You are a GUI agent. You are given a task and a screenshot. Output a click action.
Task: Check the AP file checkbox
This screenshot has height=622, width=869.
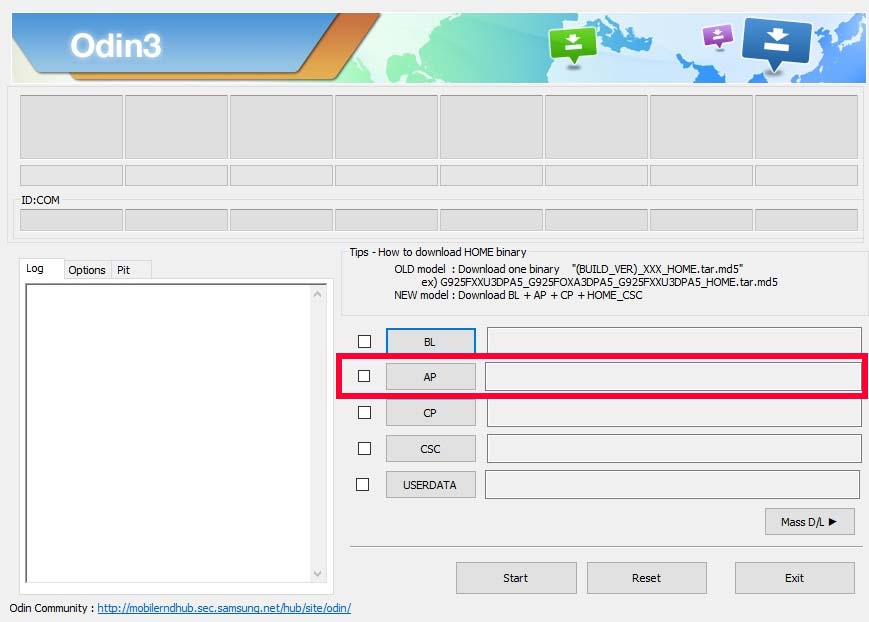coord(364,376)
